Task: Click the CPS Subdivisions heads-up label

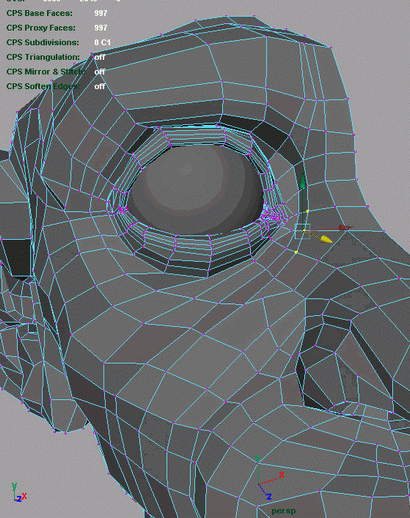Action: tap(43, 43)
